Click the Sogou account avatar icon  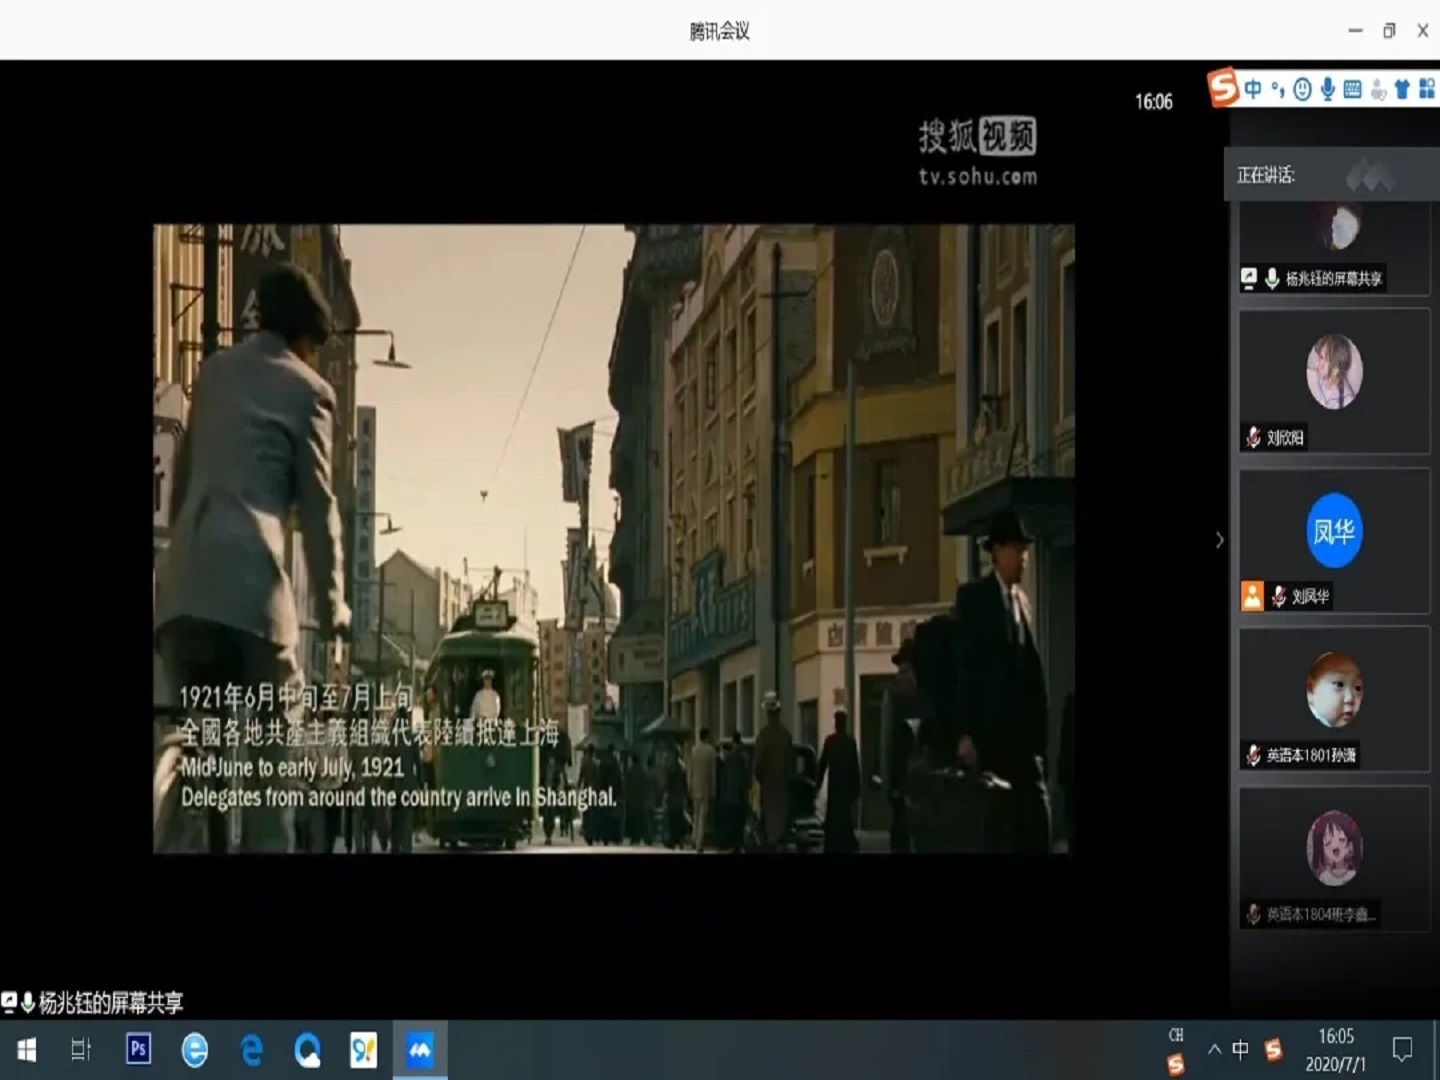(x=1378, y=90)
